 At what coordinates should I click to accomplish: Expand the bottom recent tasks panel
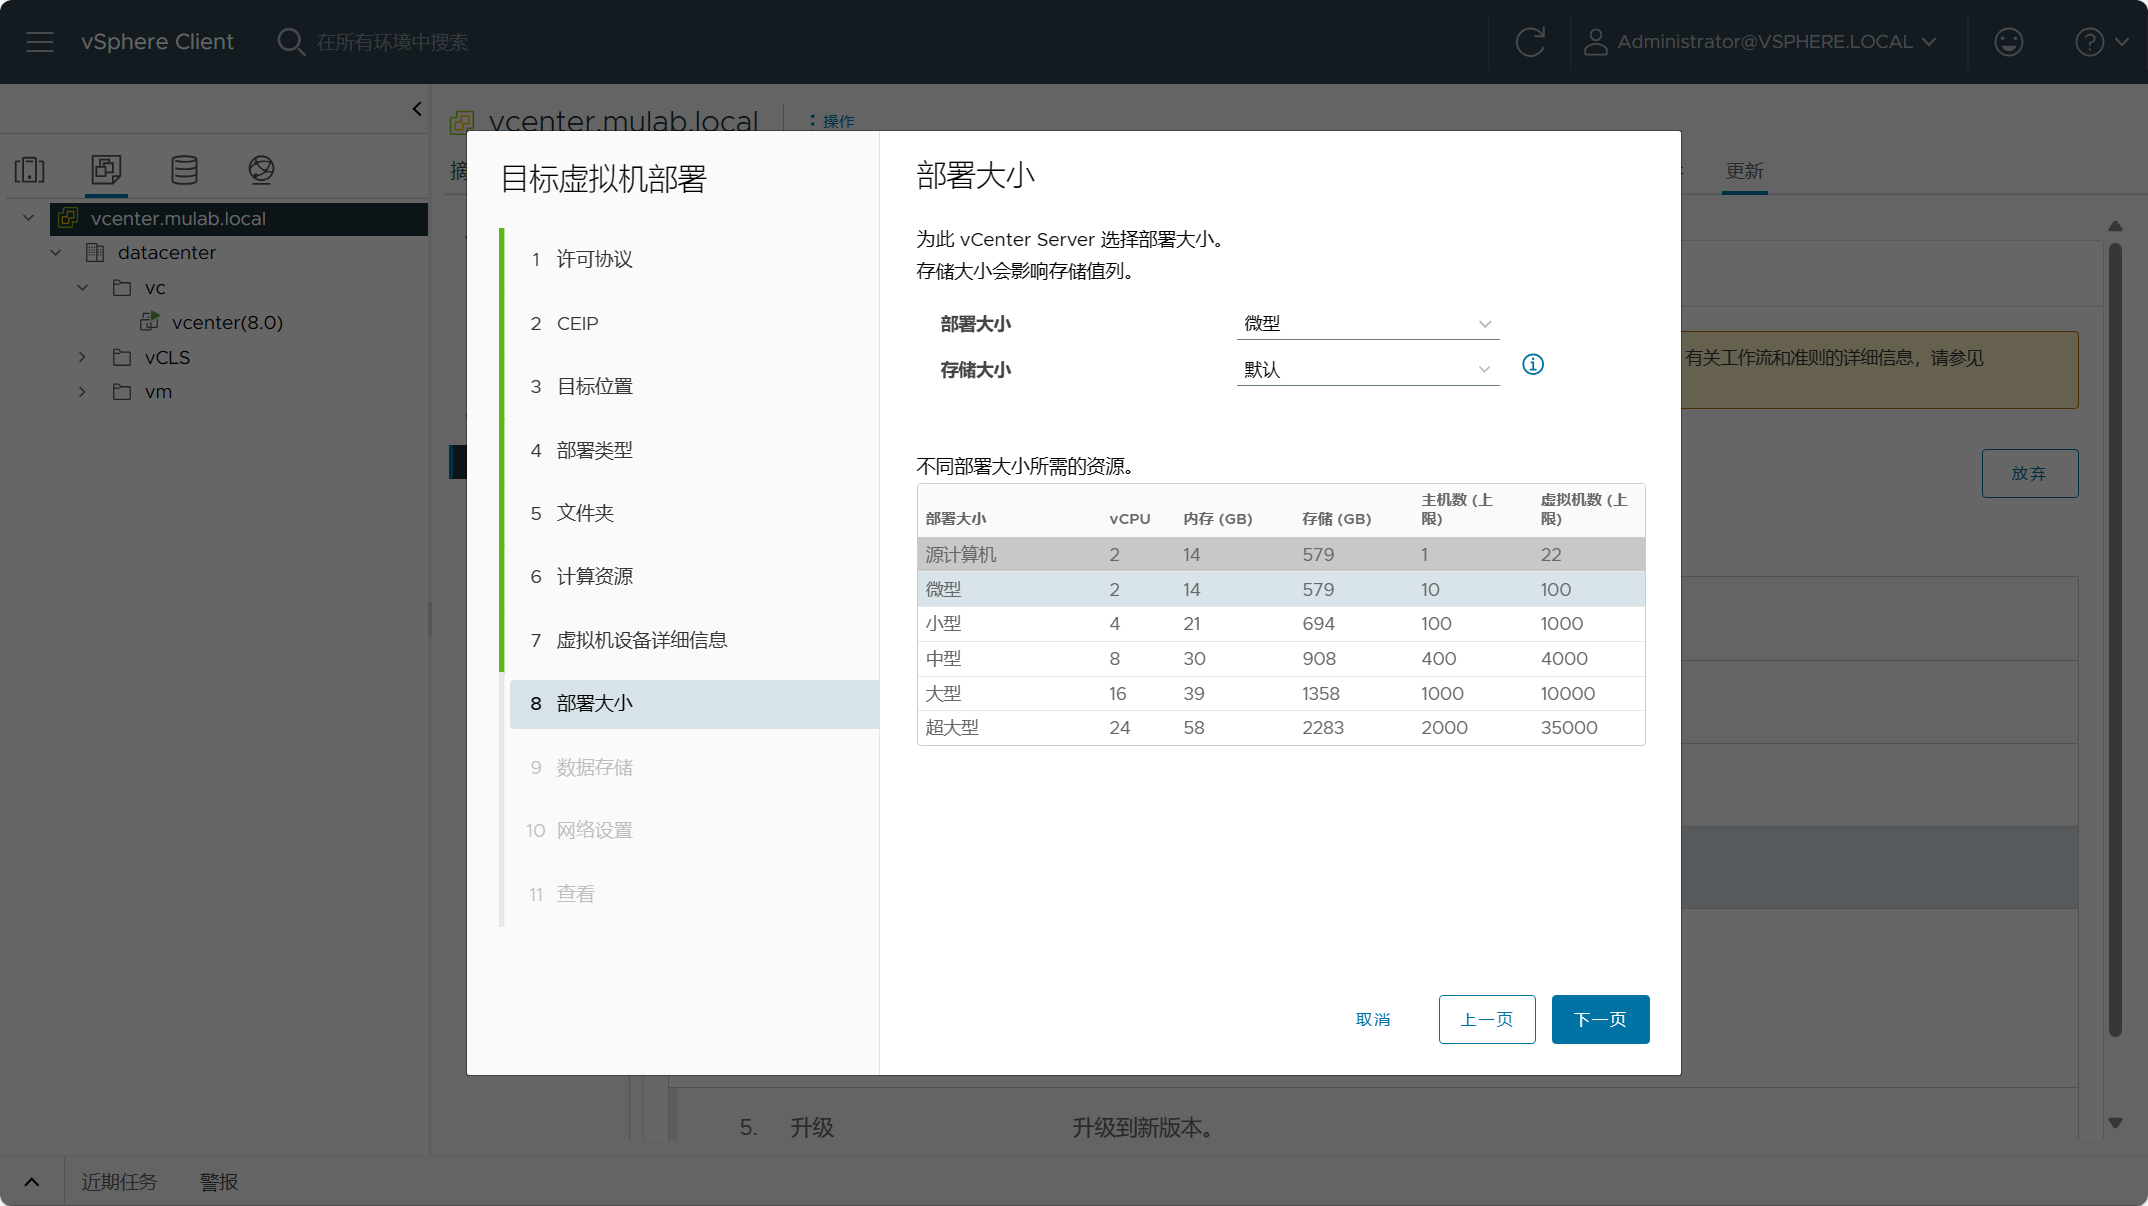[32, 1182]
